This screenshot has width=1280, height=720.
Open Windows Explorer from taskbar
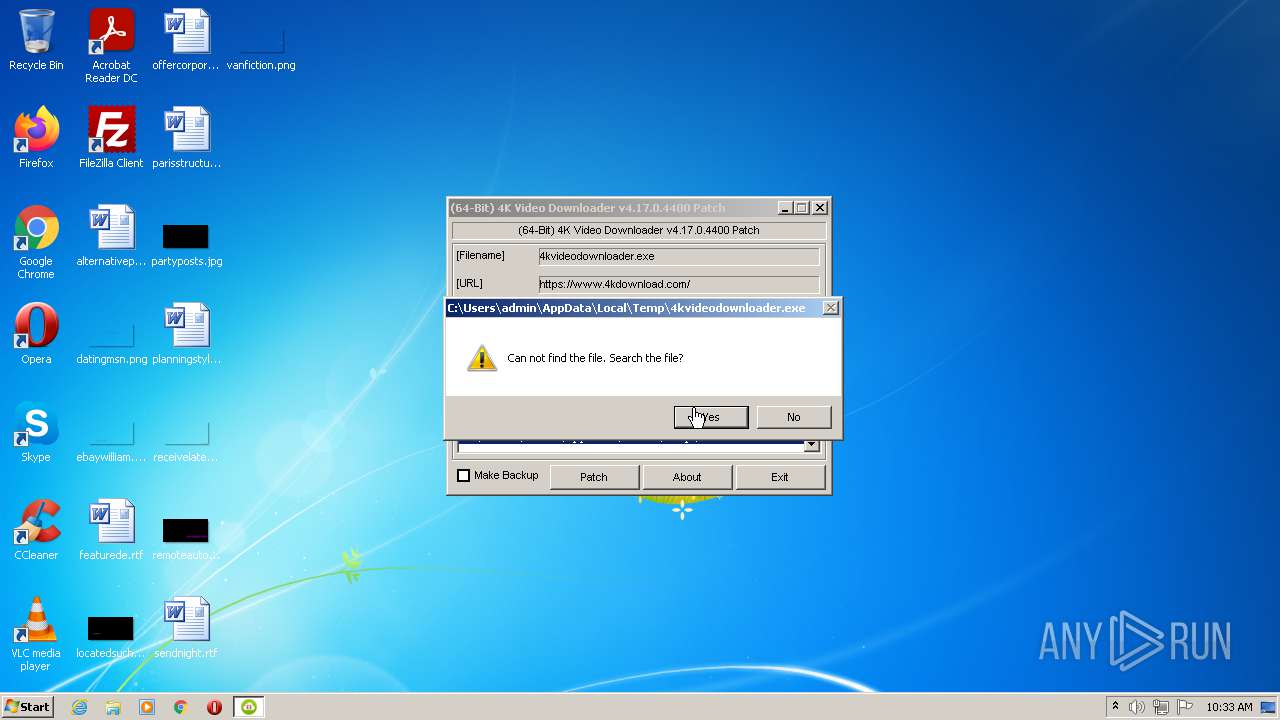pyautogui.click(x=113, y=707)
